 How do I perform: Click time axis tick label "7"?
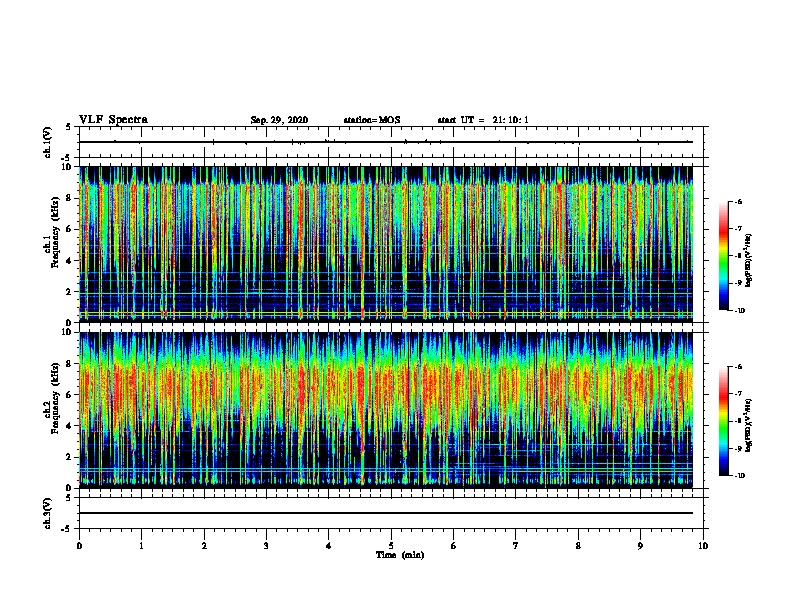[516, 546]
